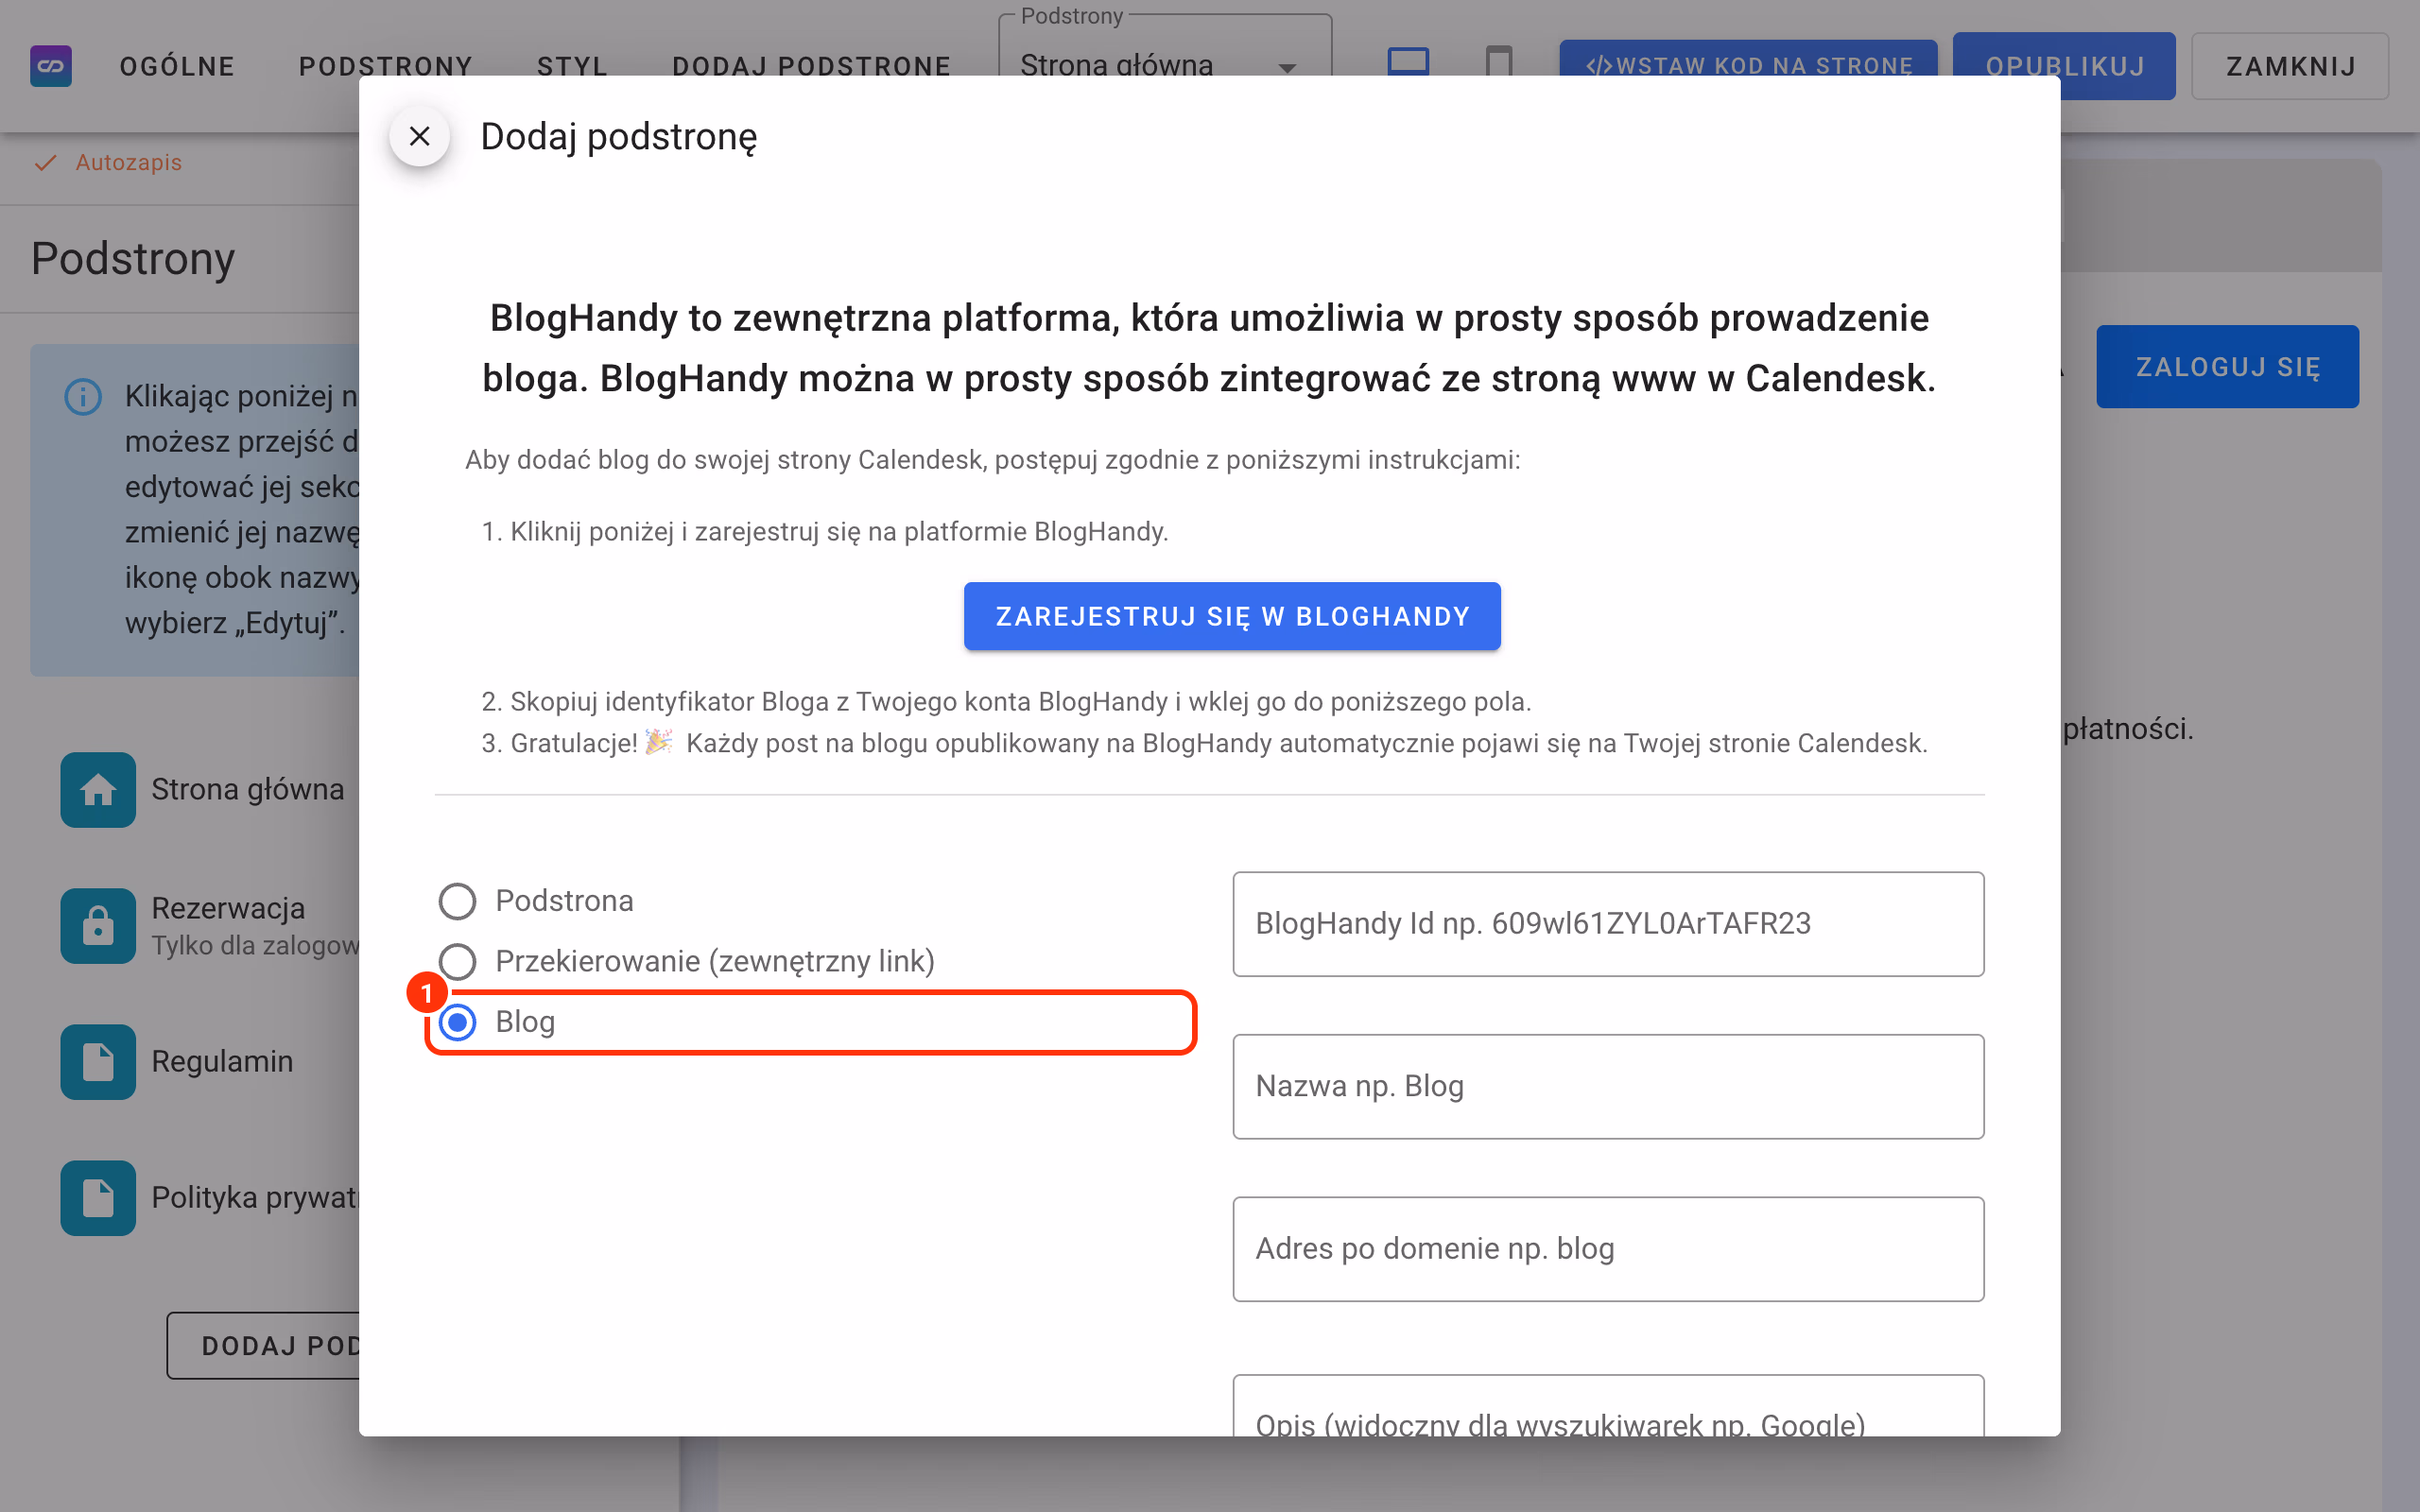Viewport: 2420px width, 1512px height.
Task: Select the Regulamin page label
Action: (x=222, y=1061)
